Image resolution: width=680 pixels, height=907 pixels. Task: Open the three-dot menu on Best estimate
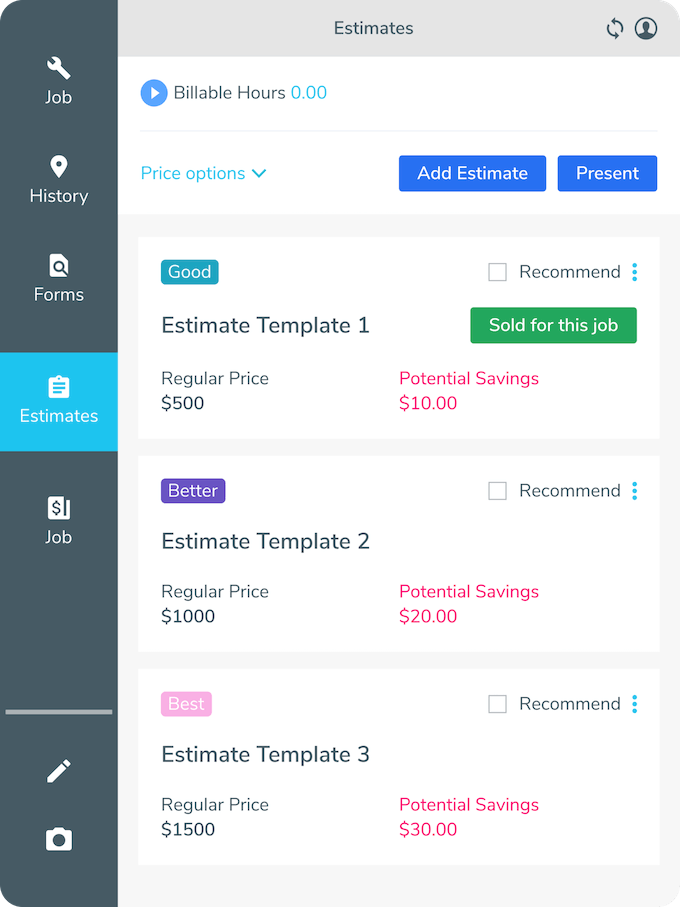point(634,704)
